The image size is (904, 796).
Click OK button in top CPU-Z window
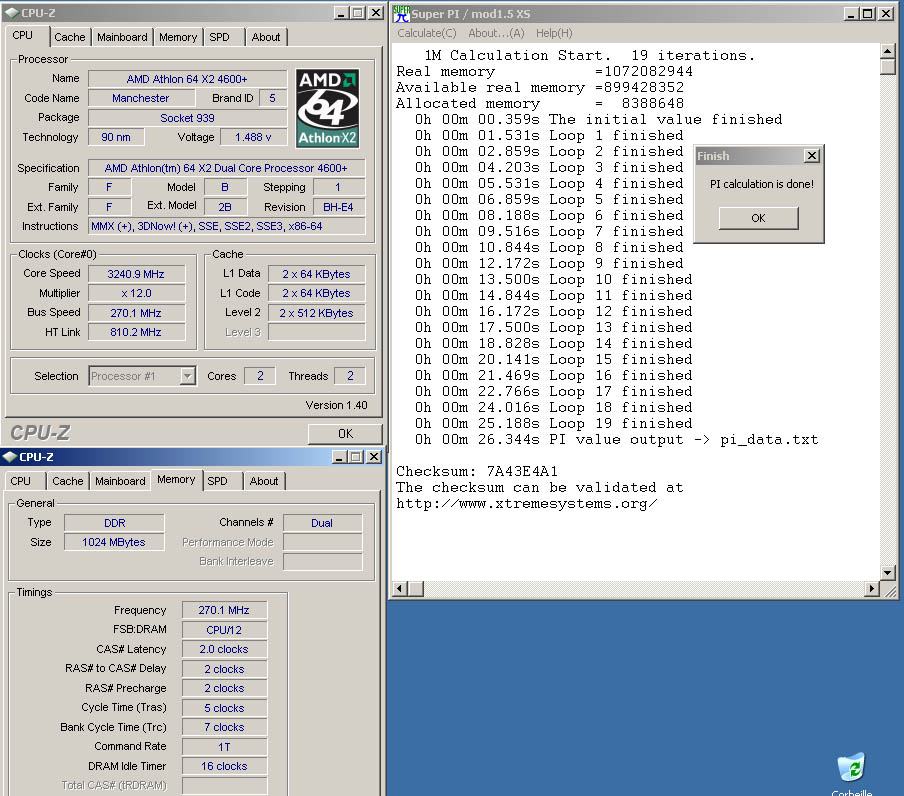(345, 433)
